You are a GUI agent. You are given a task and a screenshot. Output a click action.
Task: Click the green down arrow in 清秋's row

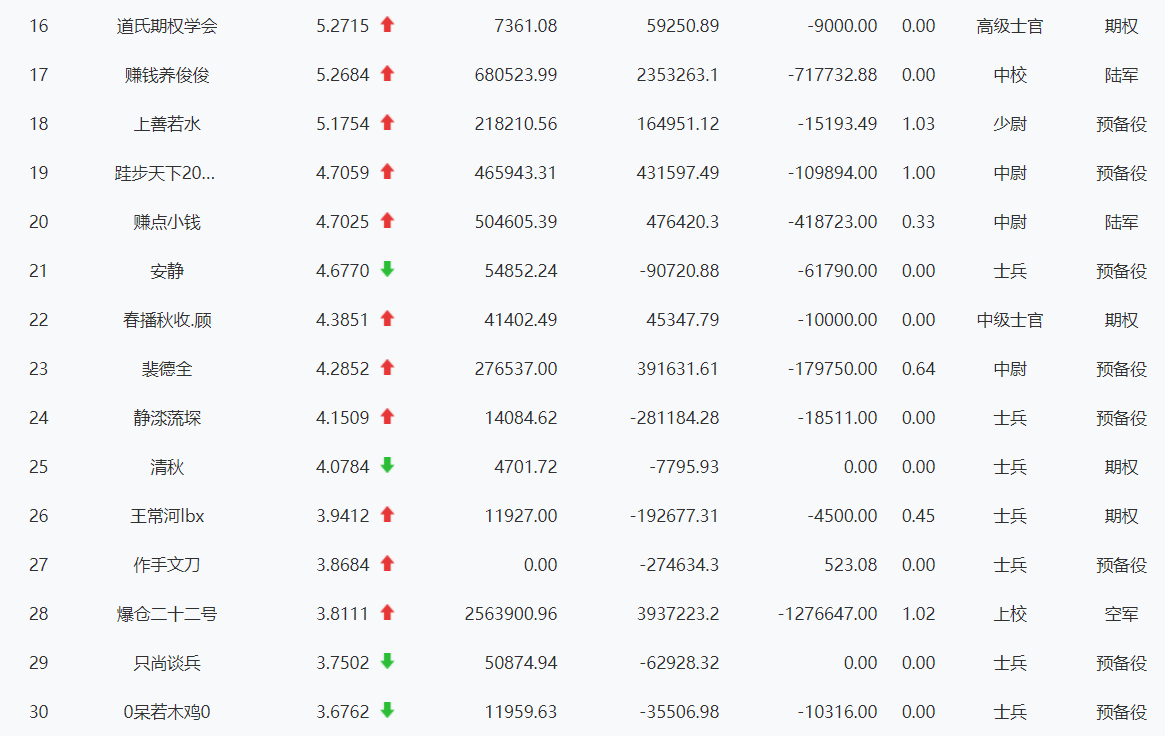[387, 466]
